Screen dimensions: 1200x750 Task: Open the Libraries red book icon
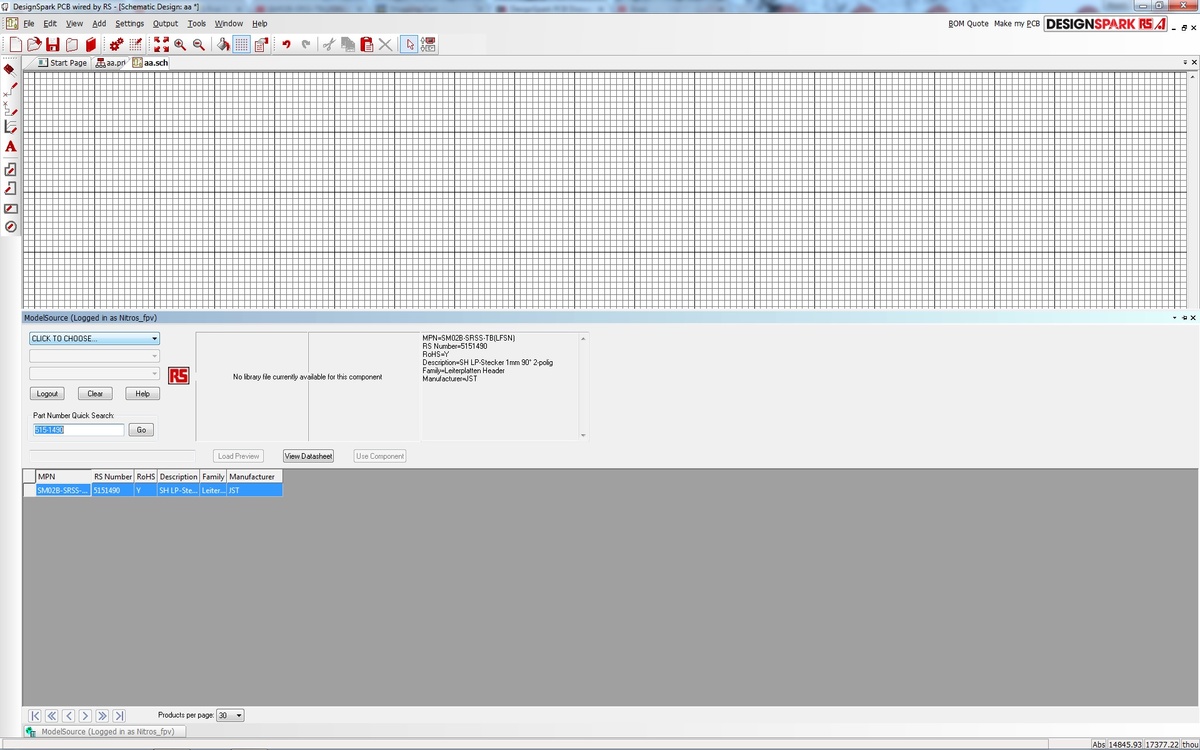(91, 44)
